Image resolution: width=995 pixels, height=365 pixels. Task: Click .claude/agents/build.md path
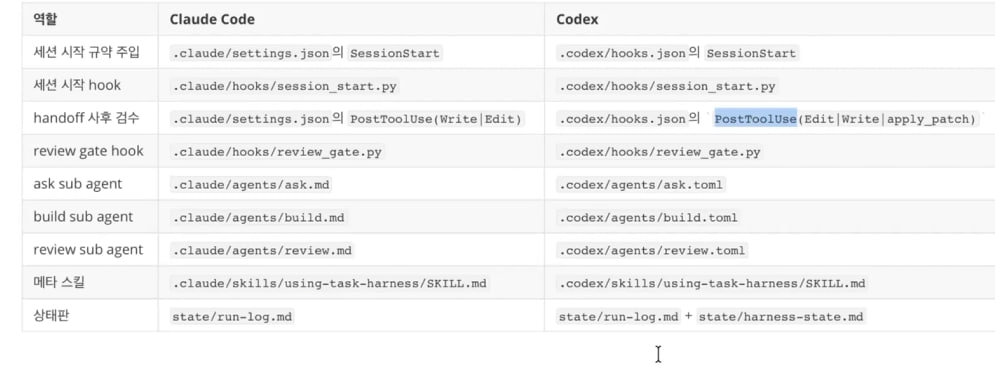coord(258,218)
